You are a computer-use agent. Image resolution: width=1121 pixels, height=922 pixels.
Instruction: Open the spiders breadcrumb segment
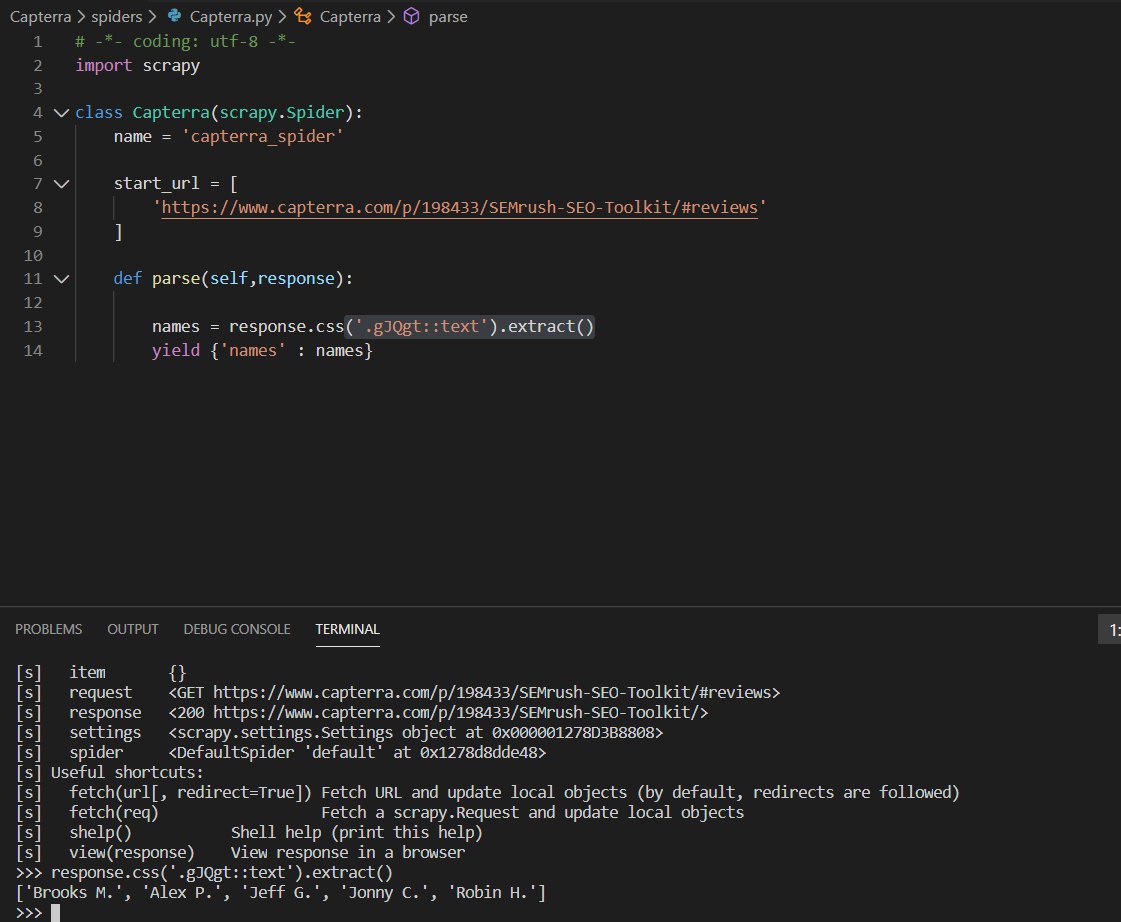pos(117,16)
